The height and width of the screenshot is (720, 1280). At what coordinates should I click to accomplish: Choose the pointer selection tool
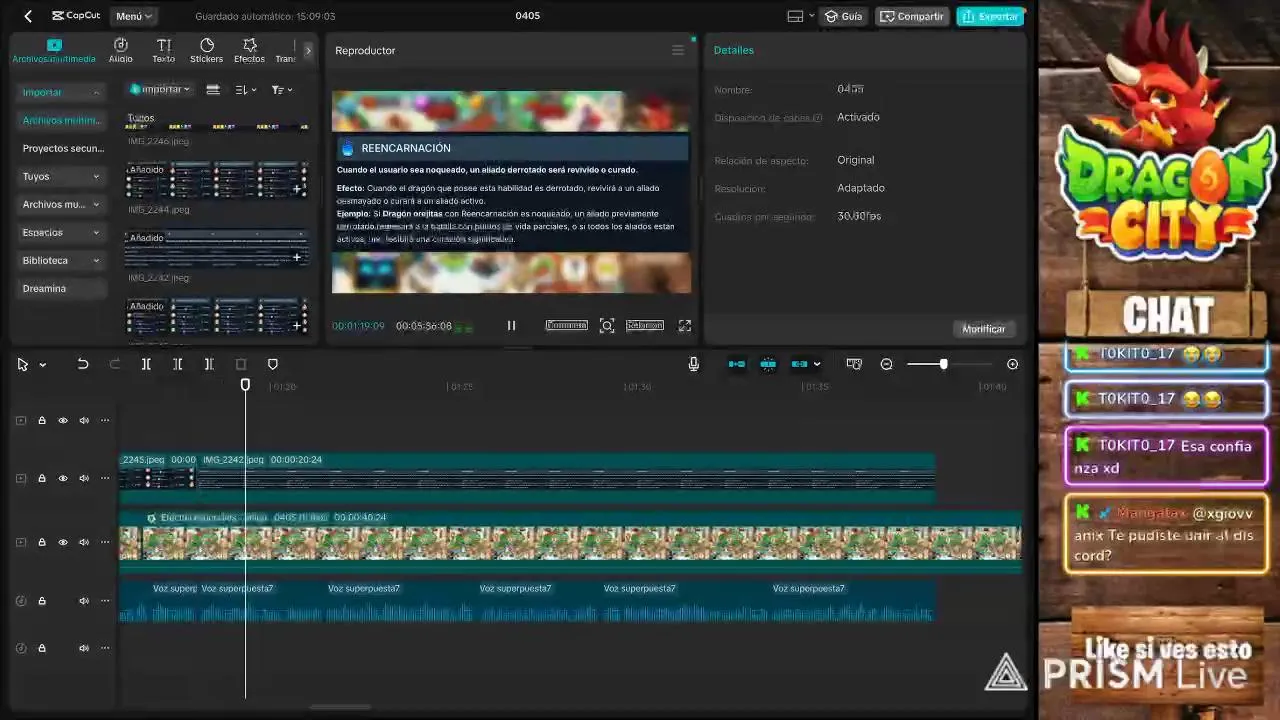pos(23,364)
